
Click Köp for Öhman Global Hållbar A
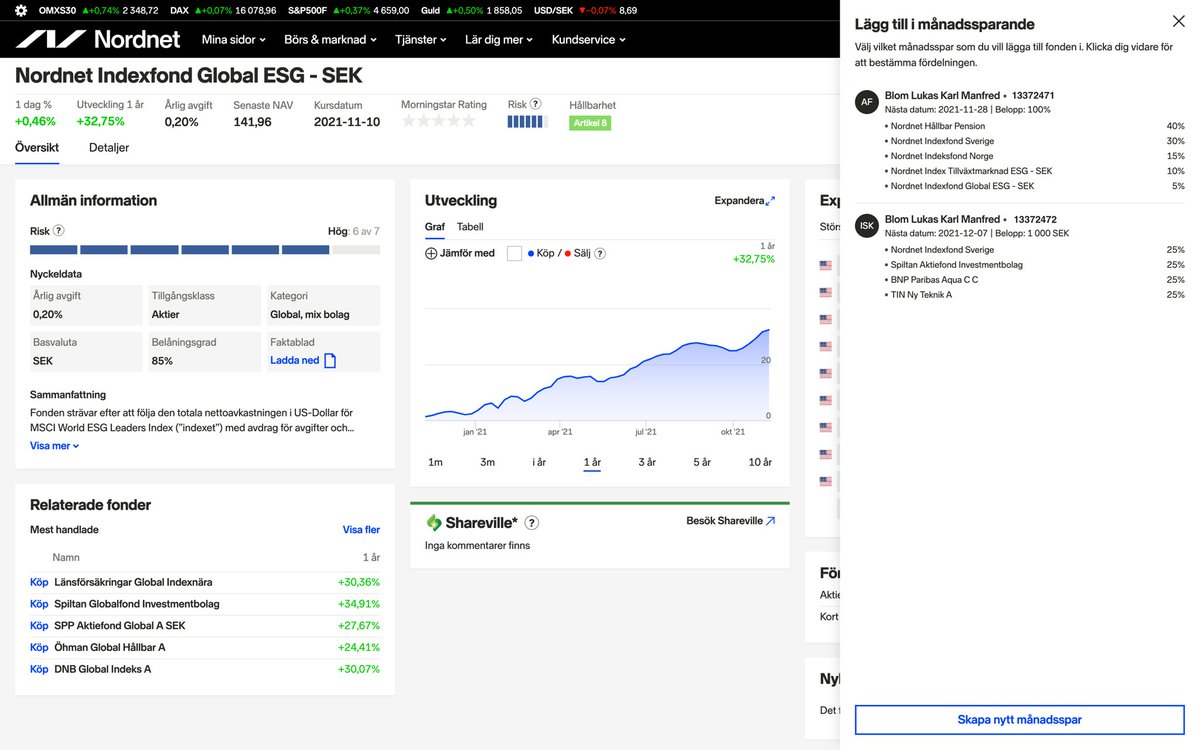pos(39,647)
